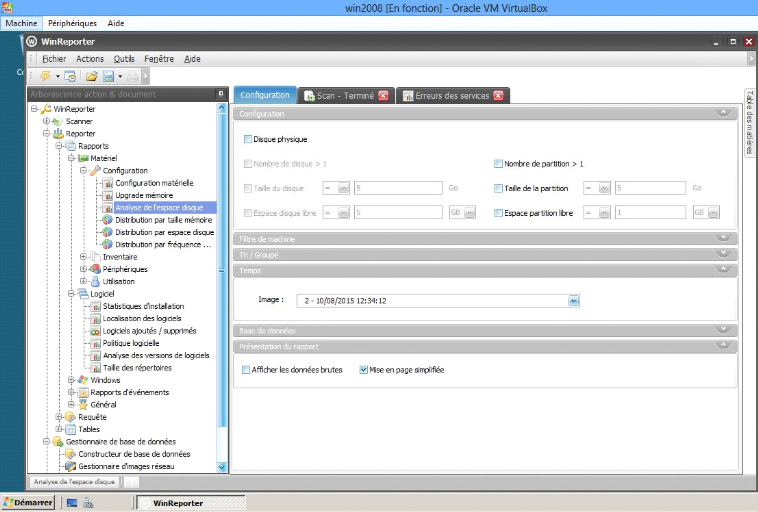Click the save diskette toolbar icon
The height and width of the screenshot is (512, 758).
(108, 76)
